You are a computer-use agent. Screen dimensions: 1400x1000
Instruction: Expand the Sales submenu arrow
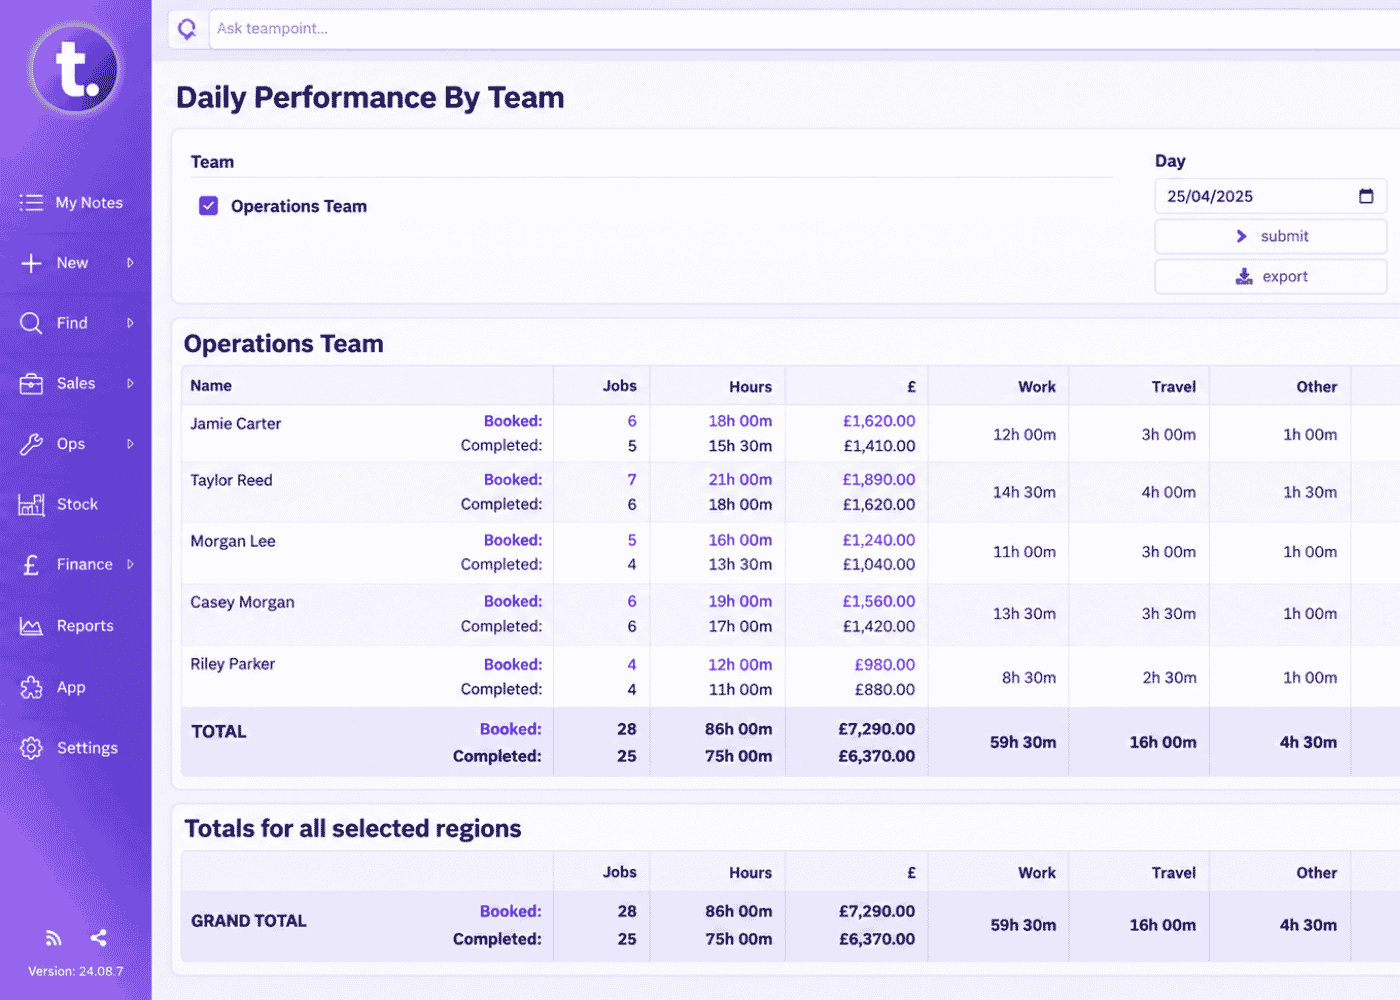point(130,384)
